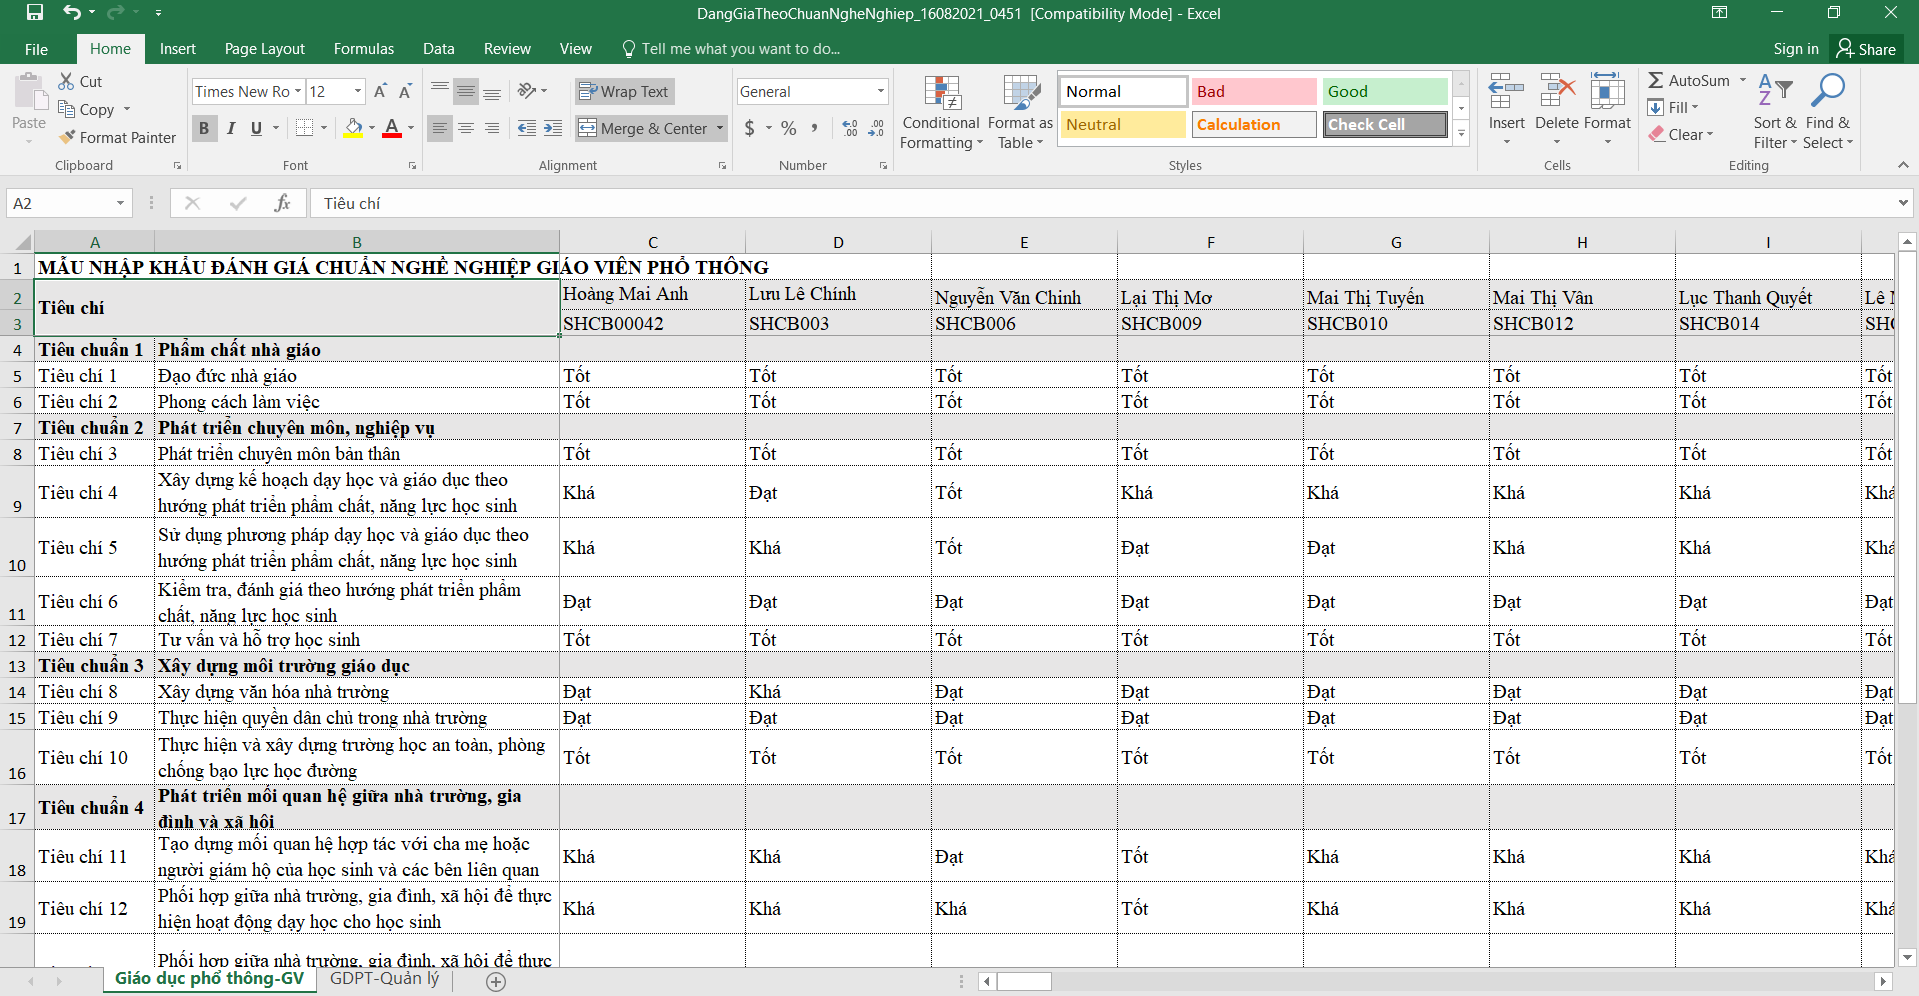
Task: Click the AutoSum button
Action: pyautogui.click(x=1688, y=81)
